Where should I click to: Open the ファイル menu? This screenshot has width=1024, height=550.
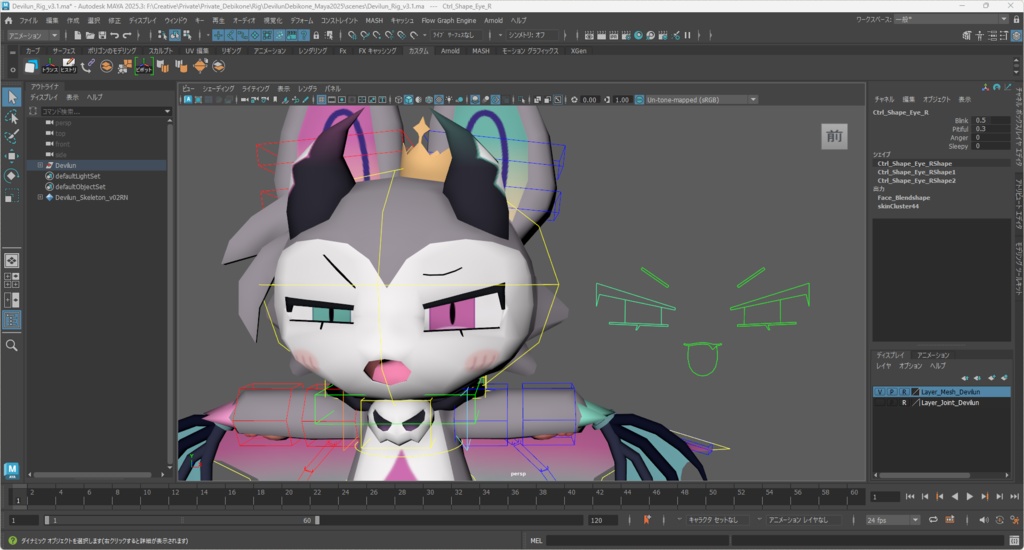pyautogui.click(x=28, y=20)
